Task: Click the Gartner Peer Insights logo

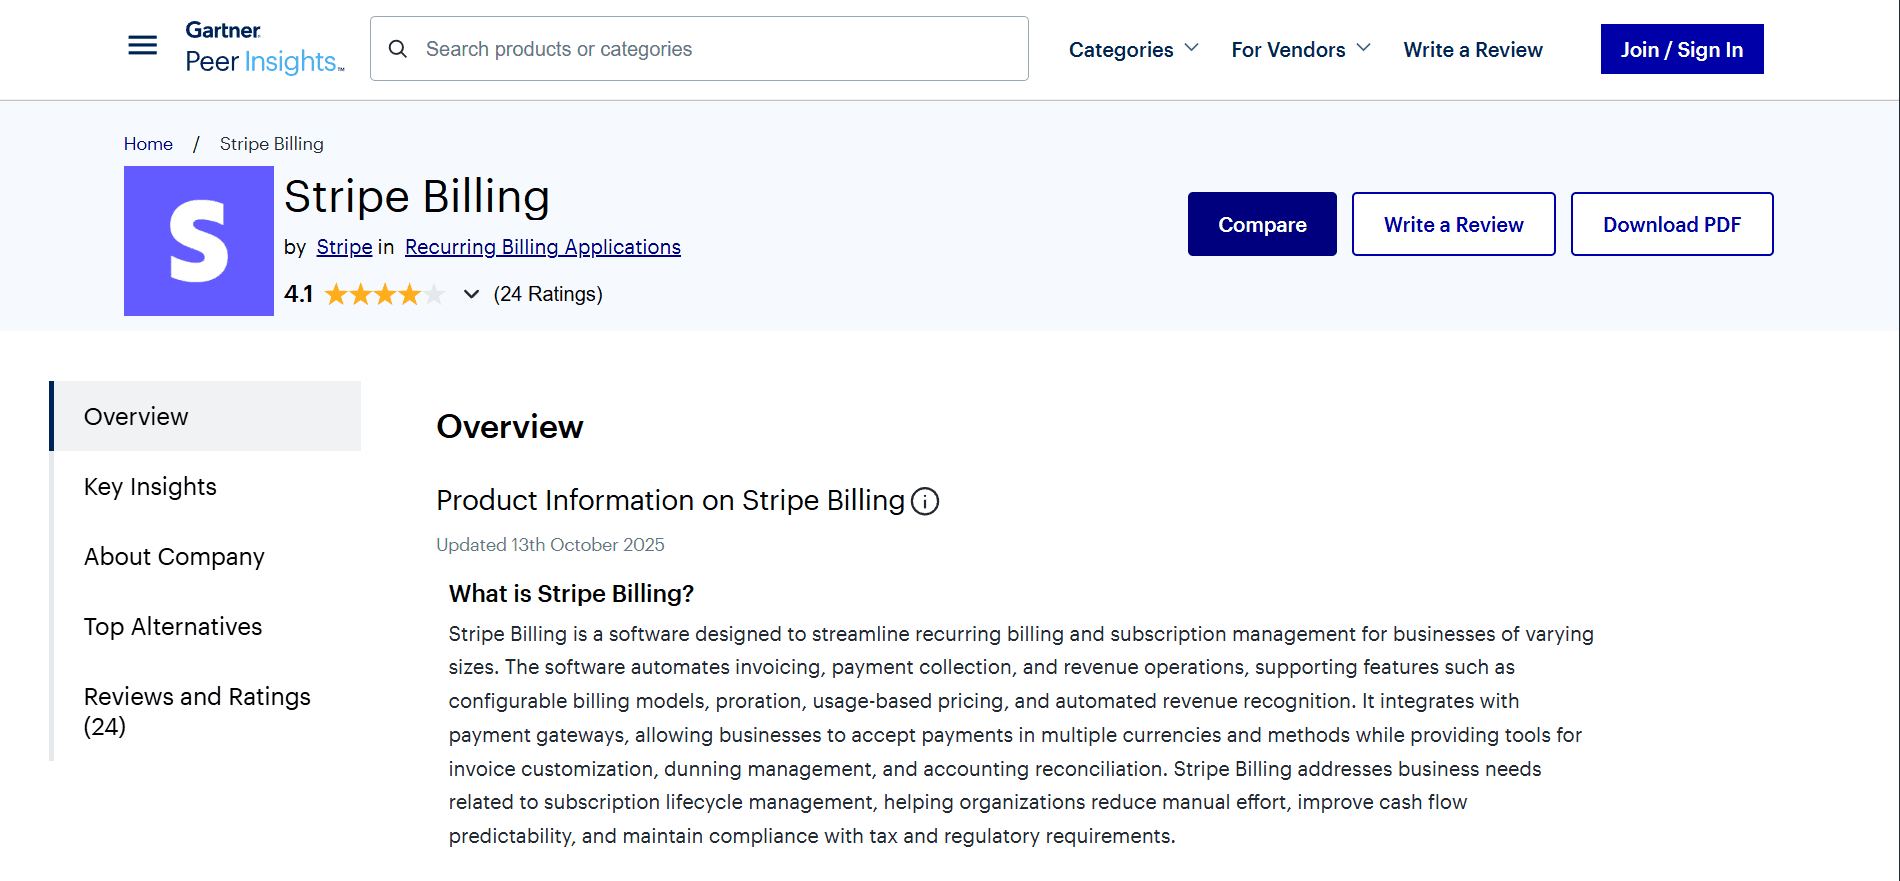Action: 265,48
